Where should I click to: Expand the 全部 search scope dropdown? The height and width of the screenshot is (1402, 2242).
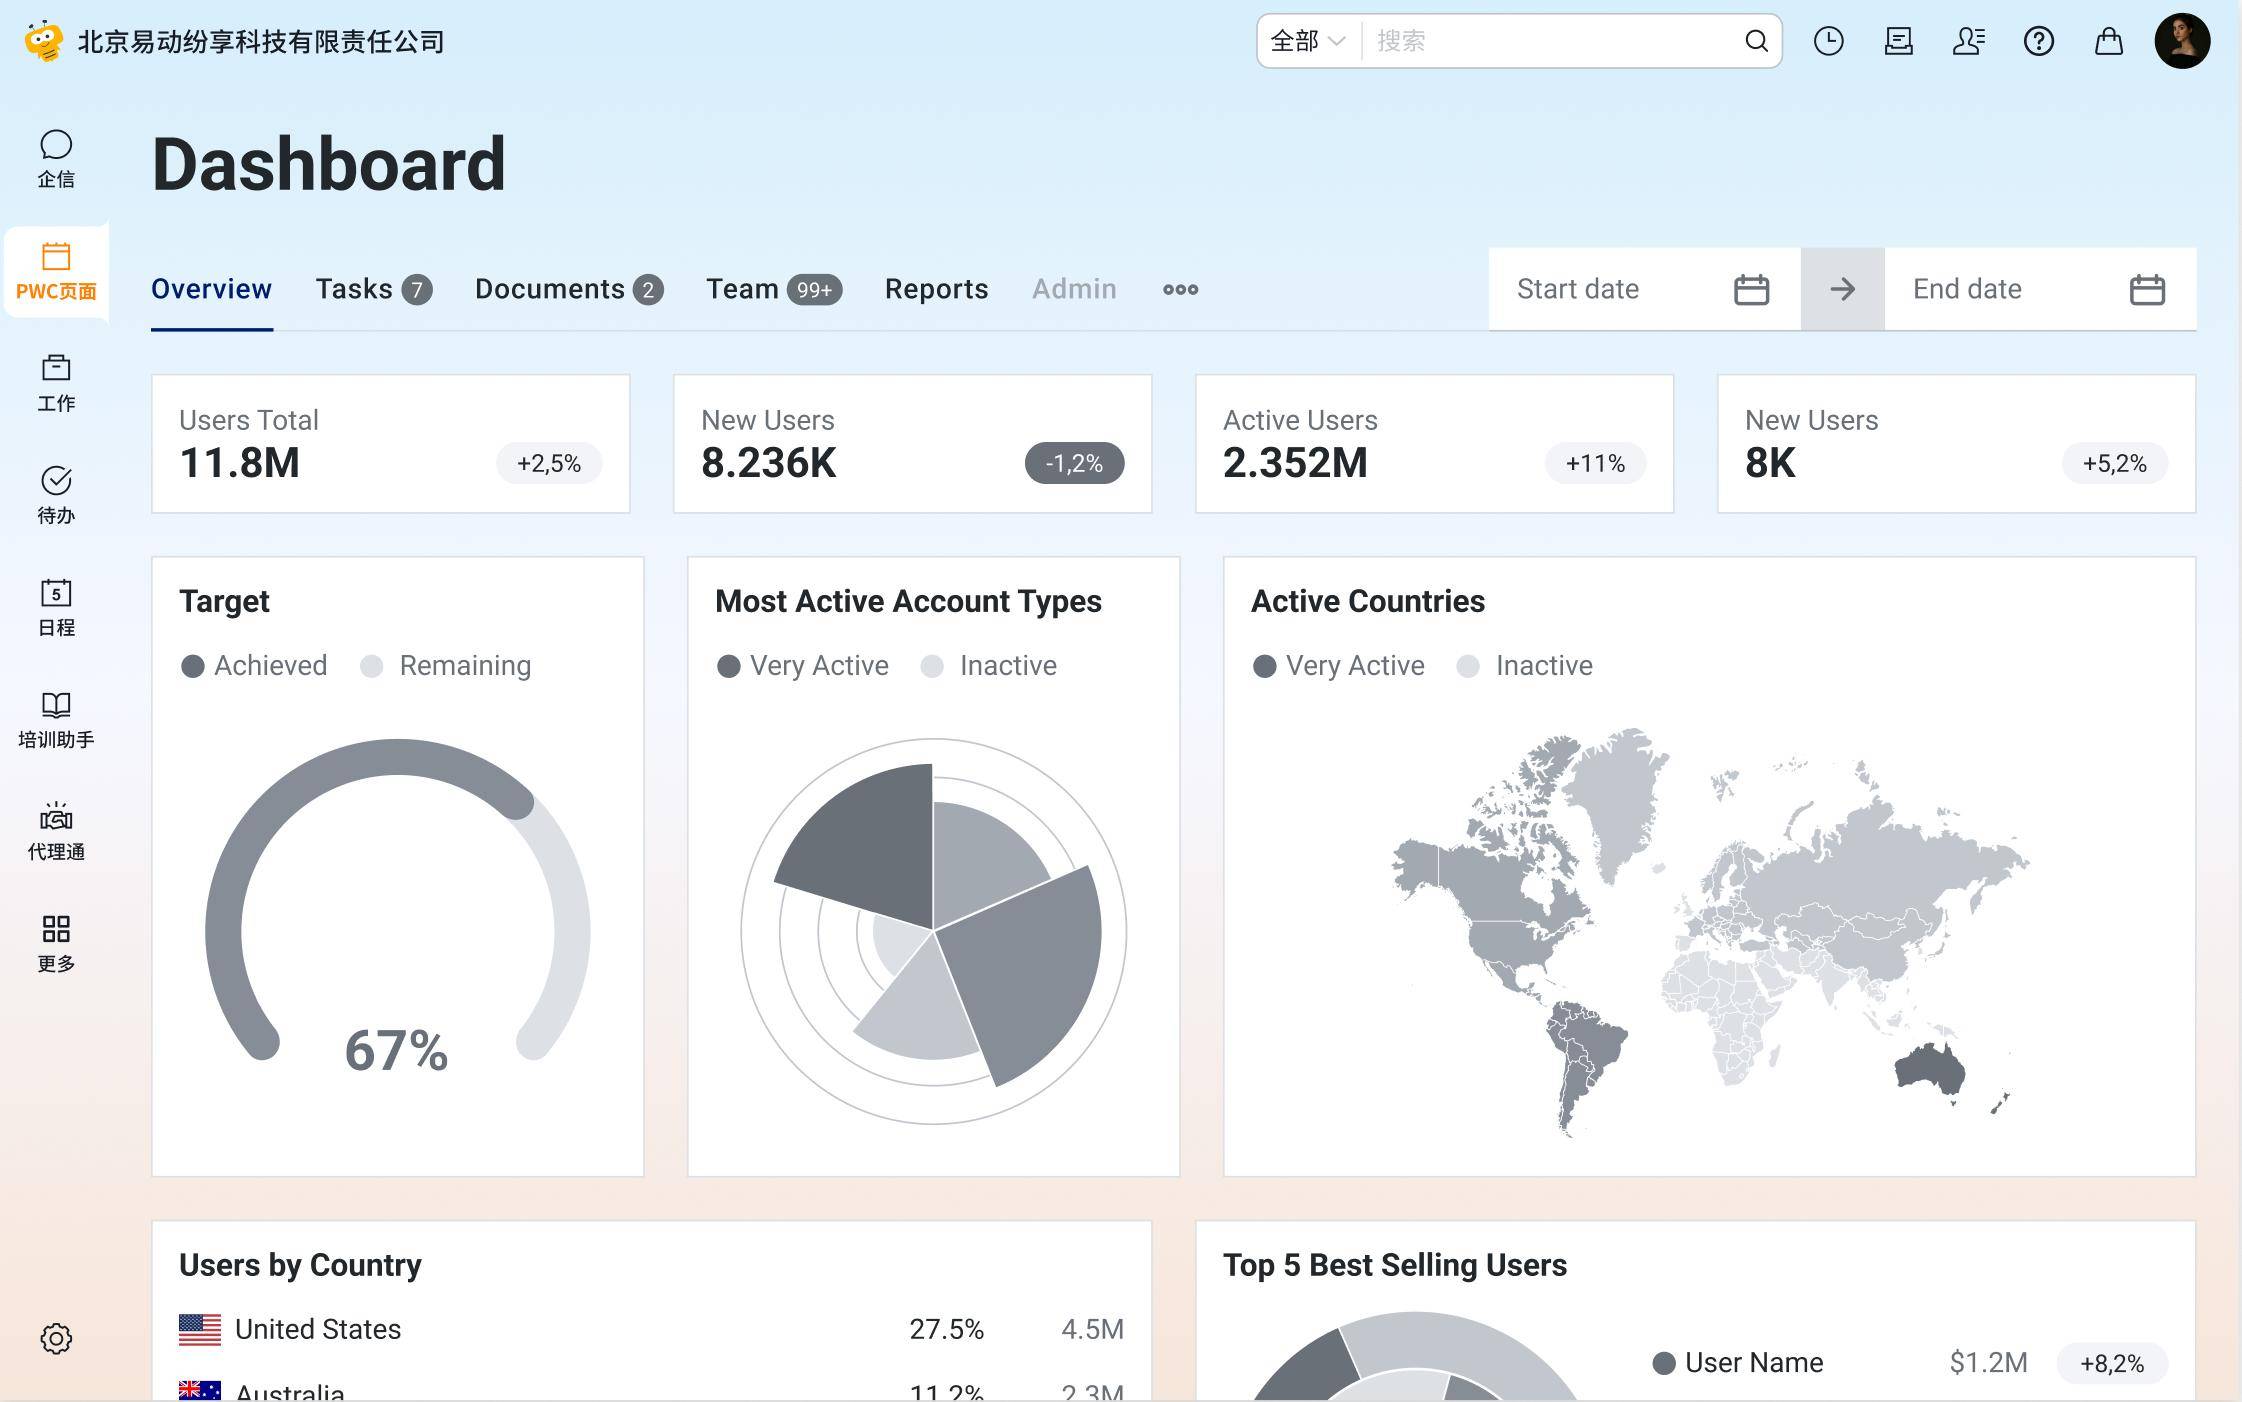click(x=1308, y=41)
